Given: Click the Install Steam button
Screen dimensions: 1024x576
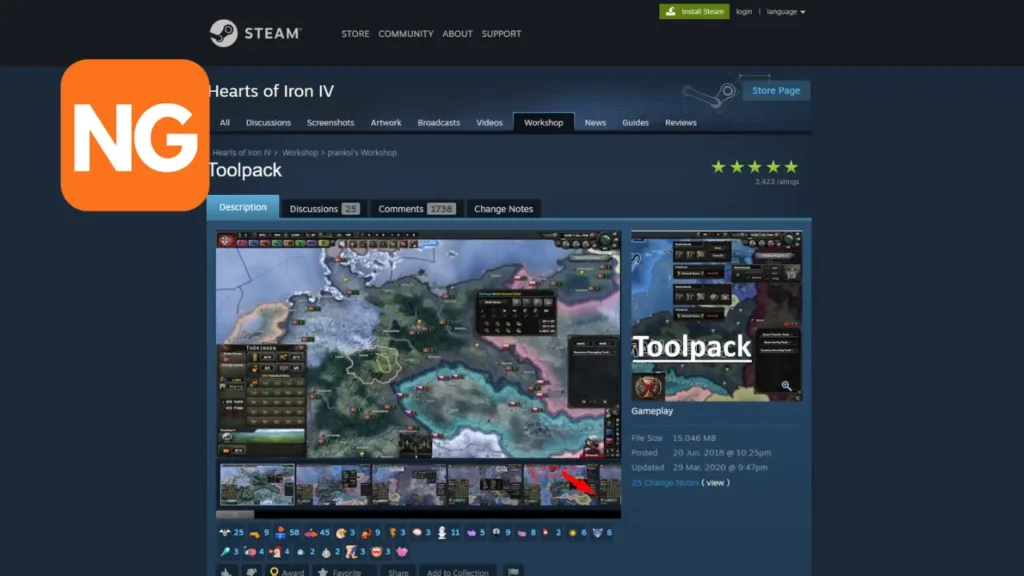Looking at the screenshot, I should coord(694,12).
